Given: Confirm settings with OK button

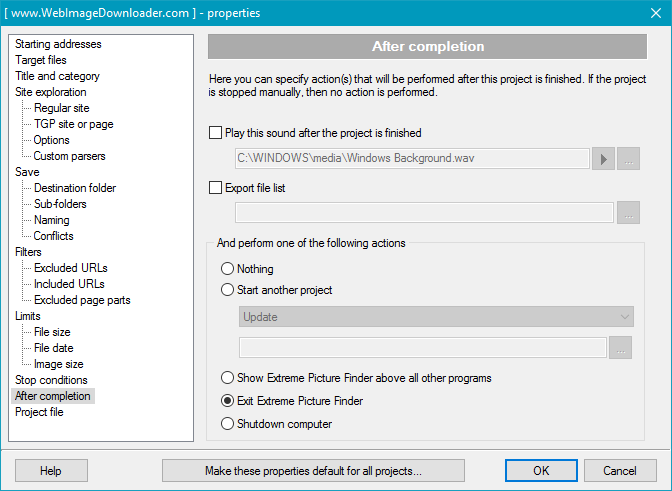Looking at the screenshot, I should pyautogui.click(x=541, y=471).
